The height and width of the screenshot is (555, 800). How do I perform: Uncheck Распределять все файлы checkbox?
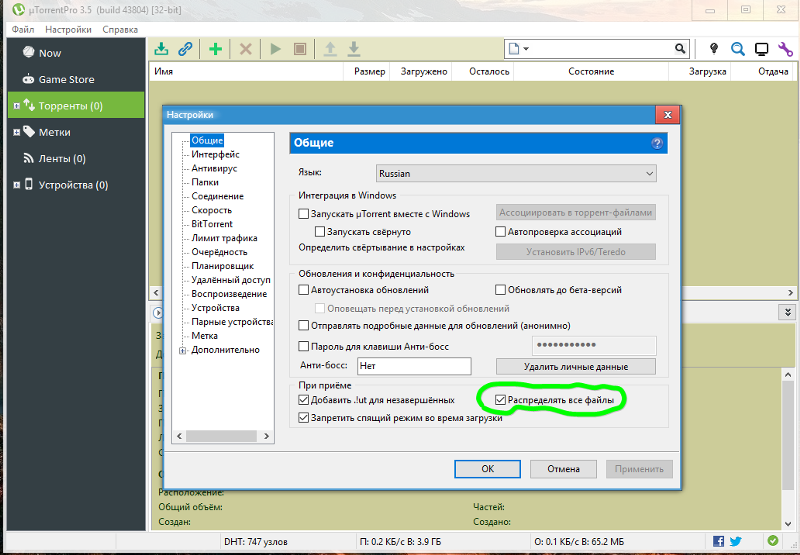[x=501, y=400]
